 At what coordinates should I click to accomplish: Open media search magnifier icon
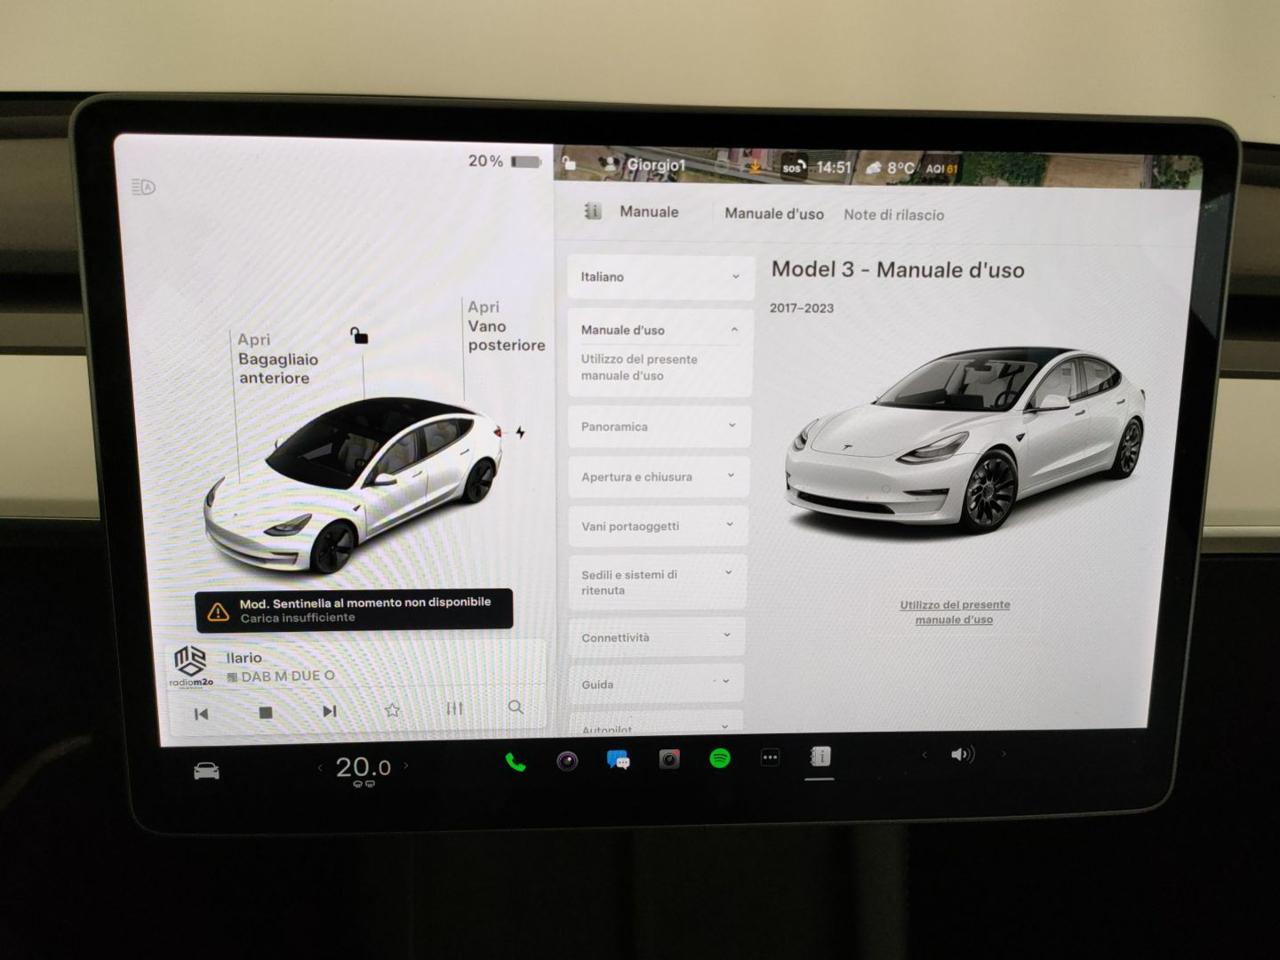pos(515,707)
